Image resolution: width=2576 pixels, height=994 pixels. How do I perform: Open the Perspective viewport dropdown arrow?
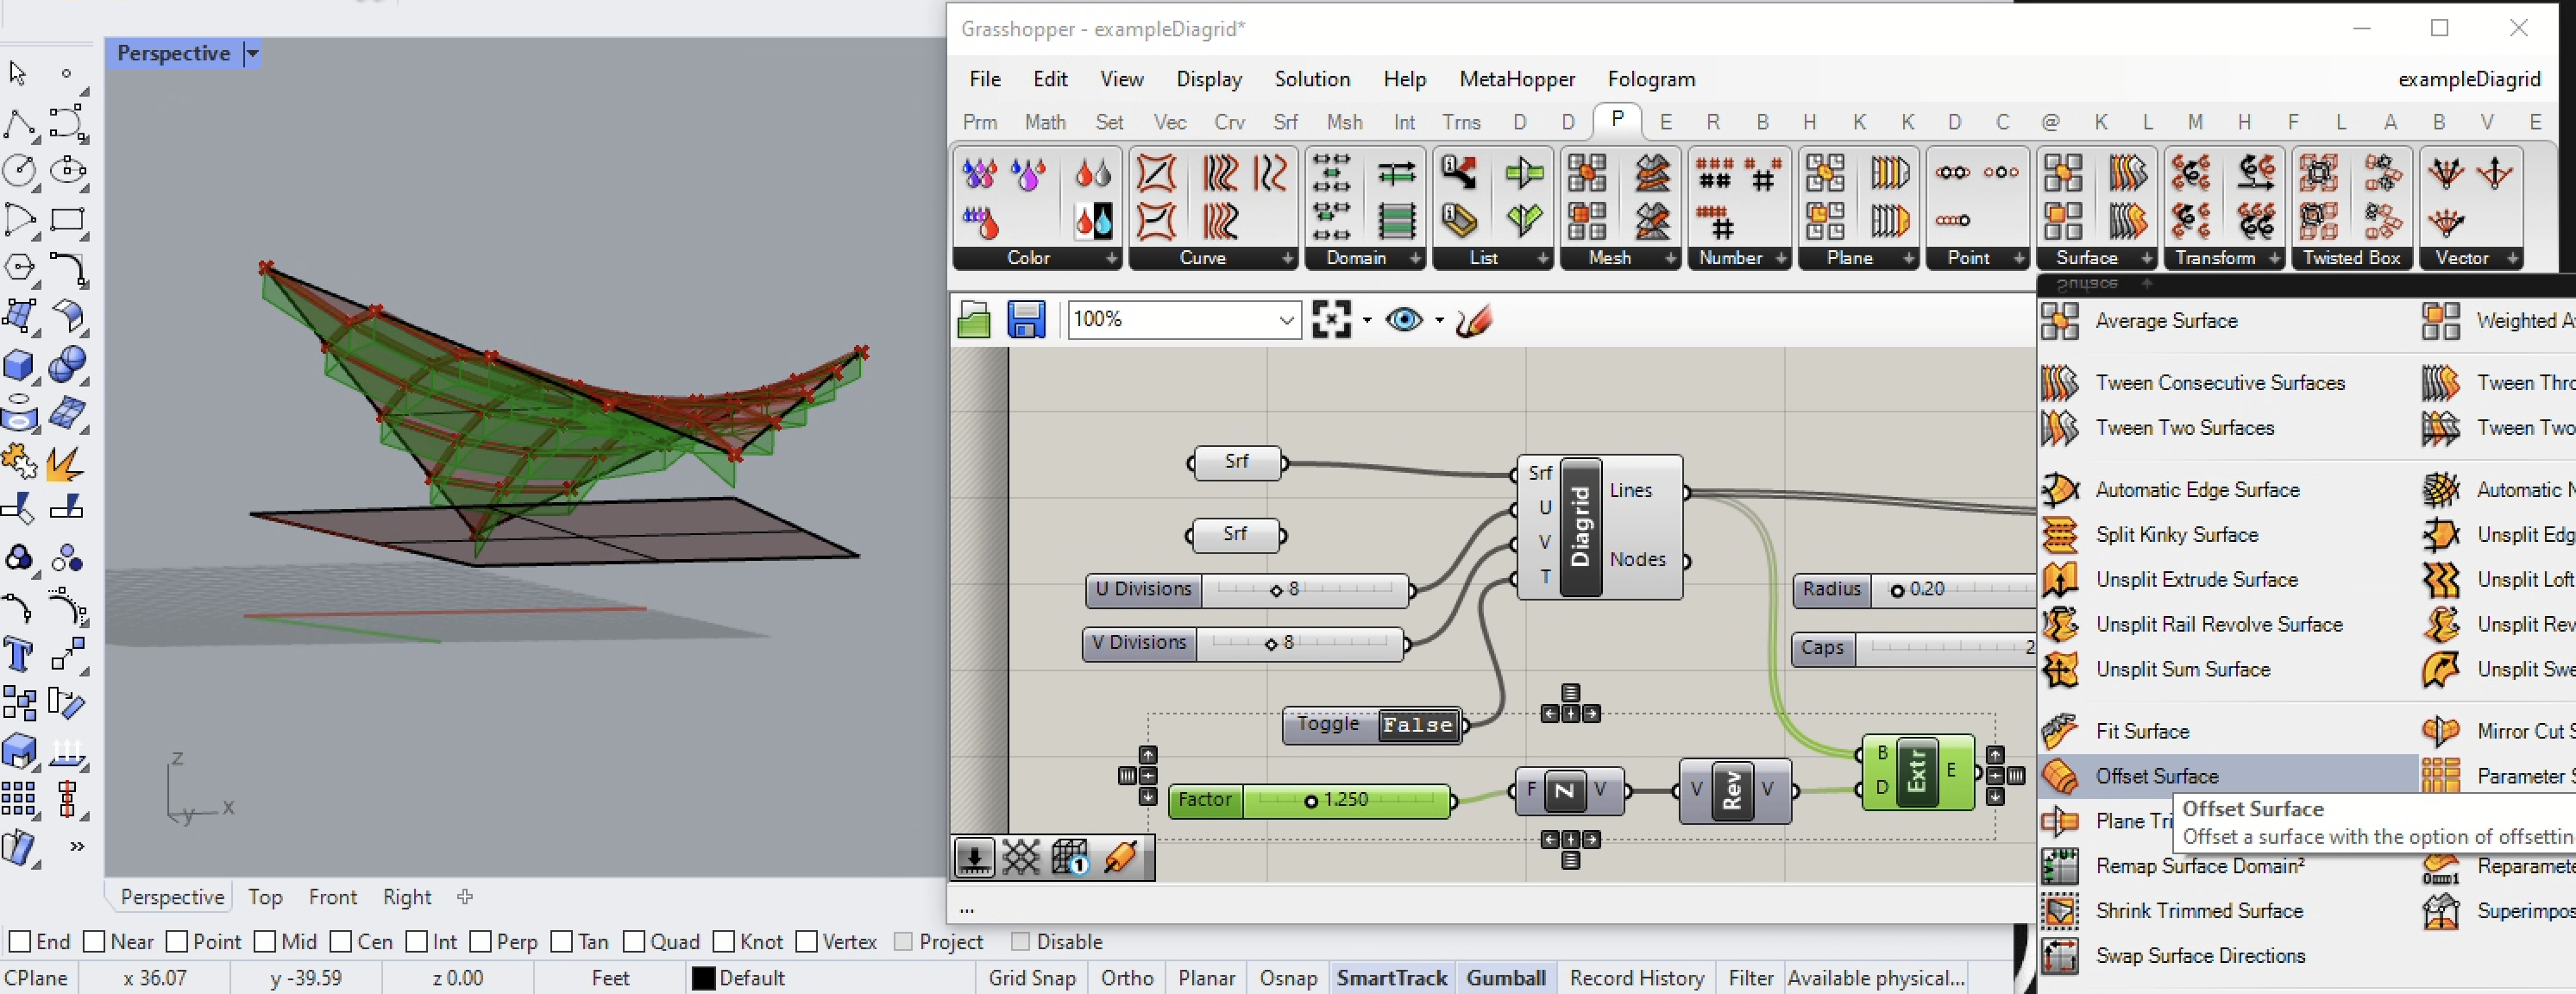253,53
